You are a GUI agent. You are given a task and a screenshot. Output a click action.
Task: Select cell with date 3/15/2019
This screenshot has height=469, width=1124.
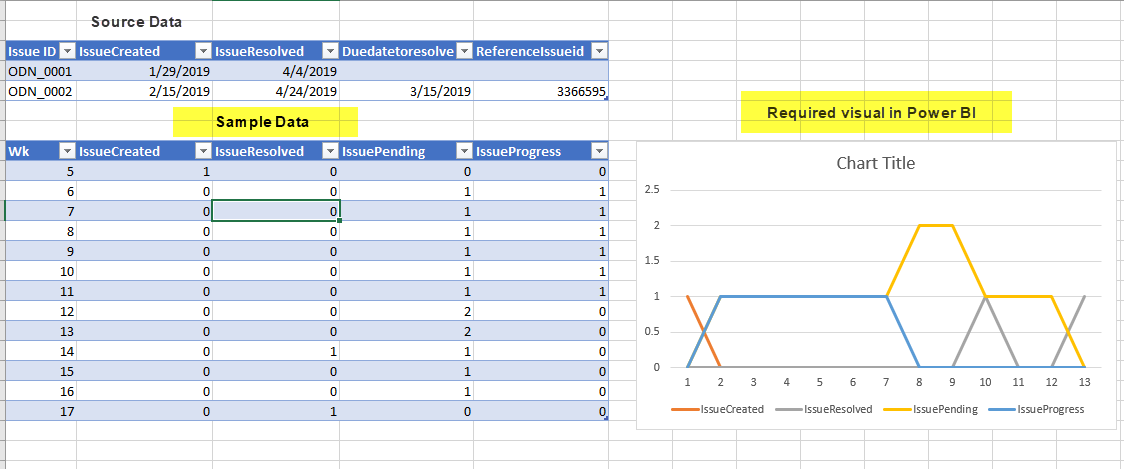click(x=406, y=91)
